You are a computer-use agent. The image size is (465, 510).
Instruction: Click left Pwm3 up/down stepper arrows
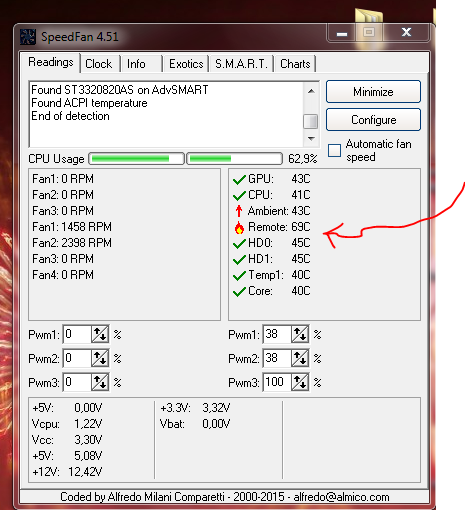tap(100, 382)
